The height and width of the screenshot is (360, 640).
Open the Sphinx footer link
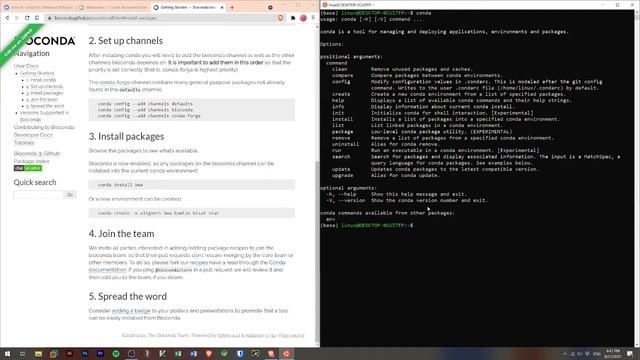pos(228,336)
